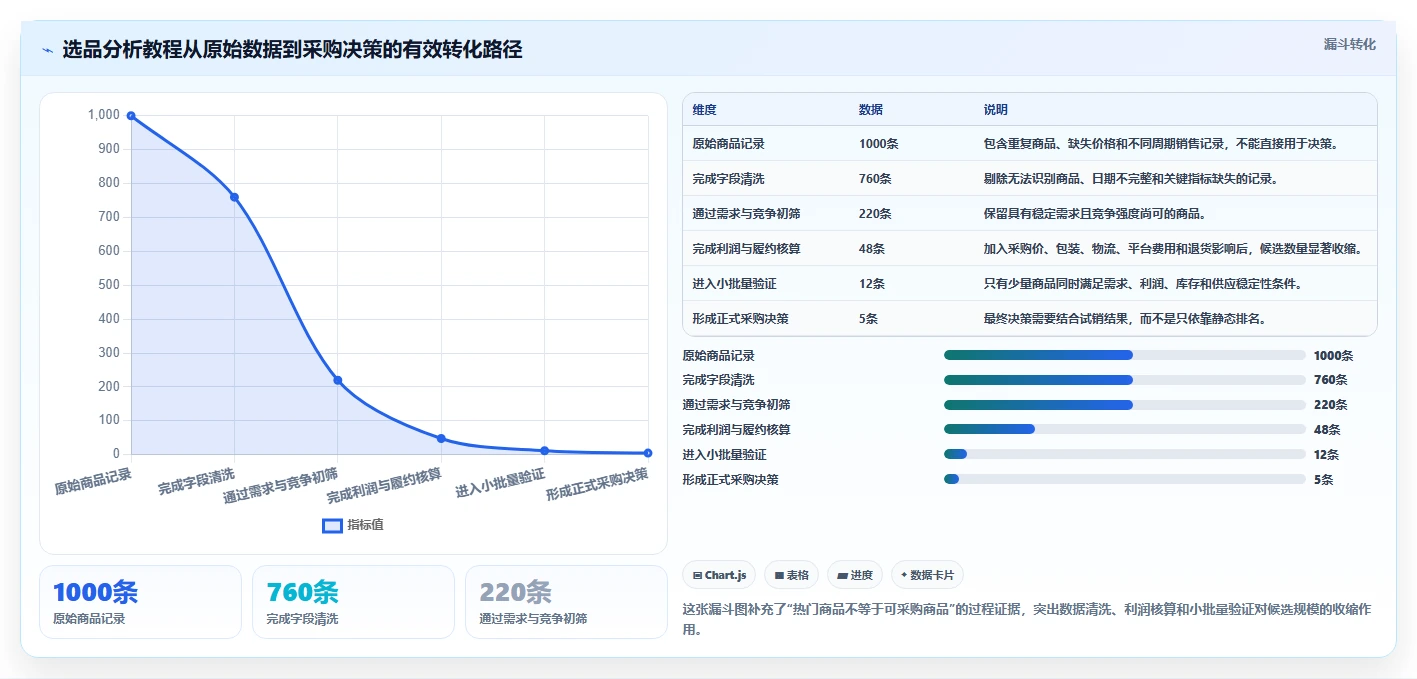
Task: Click the chart point for 完成利润与履约核算
Action: click(x=441, y=438)
